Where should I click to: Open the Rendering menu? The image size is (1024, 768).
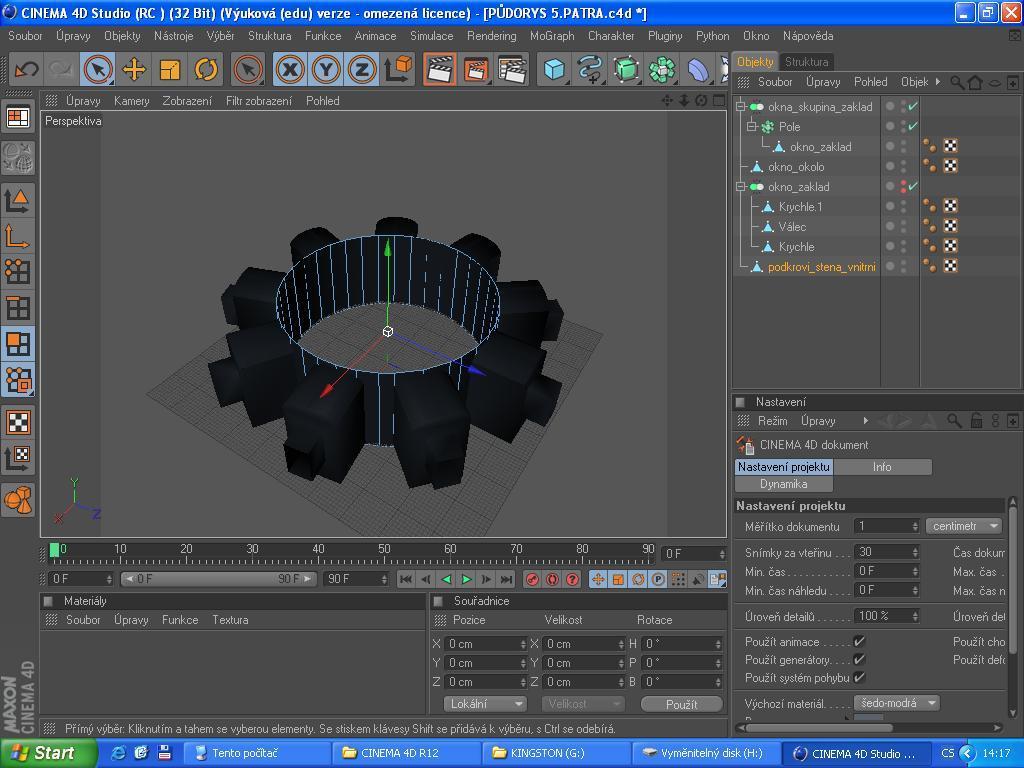[491, 36]
